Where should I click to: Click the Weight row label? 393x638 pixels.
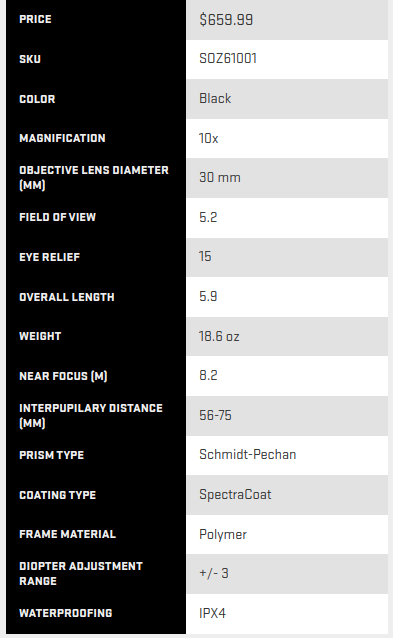click(x=40, y=336)
